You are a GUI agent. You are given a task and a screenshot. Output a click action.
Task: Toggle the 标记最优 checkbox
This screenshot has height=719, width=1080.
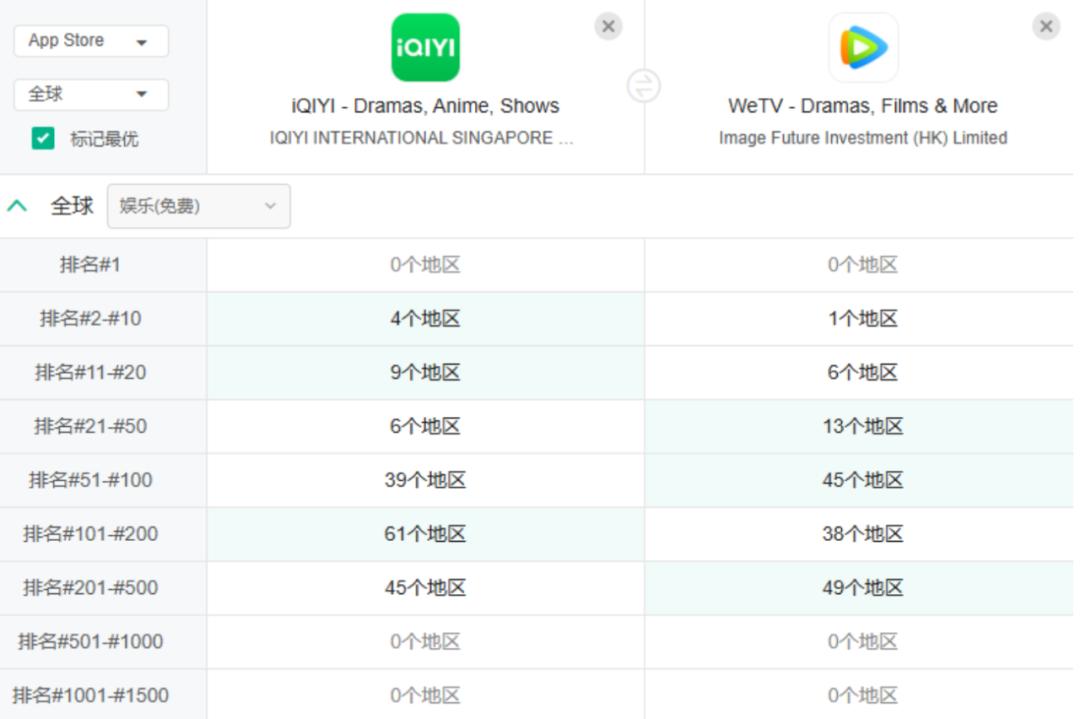[x=43, y=138]
